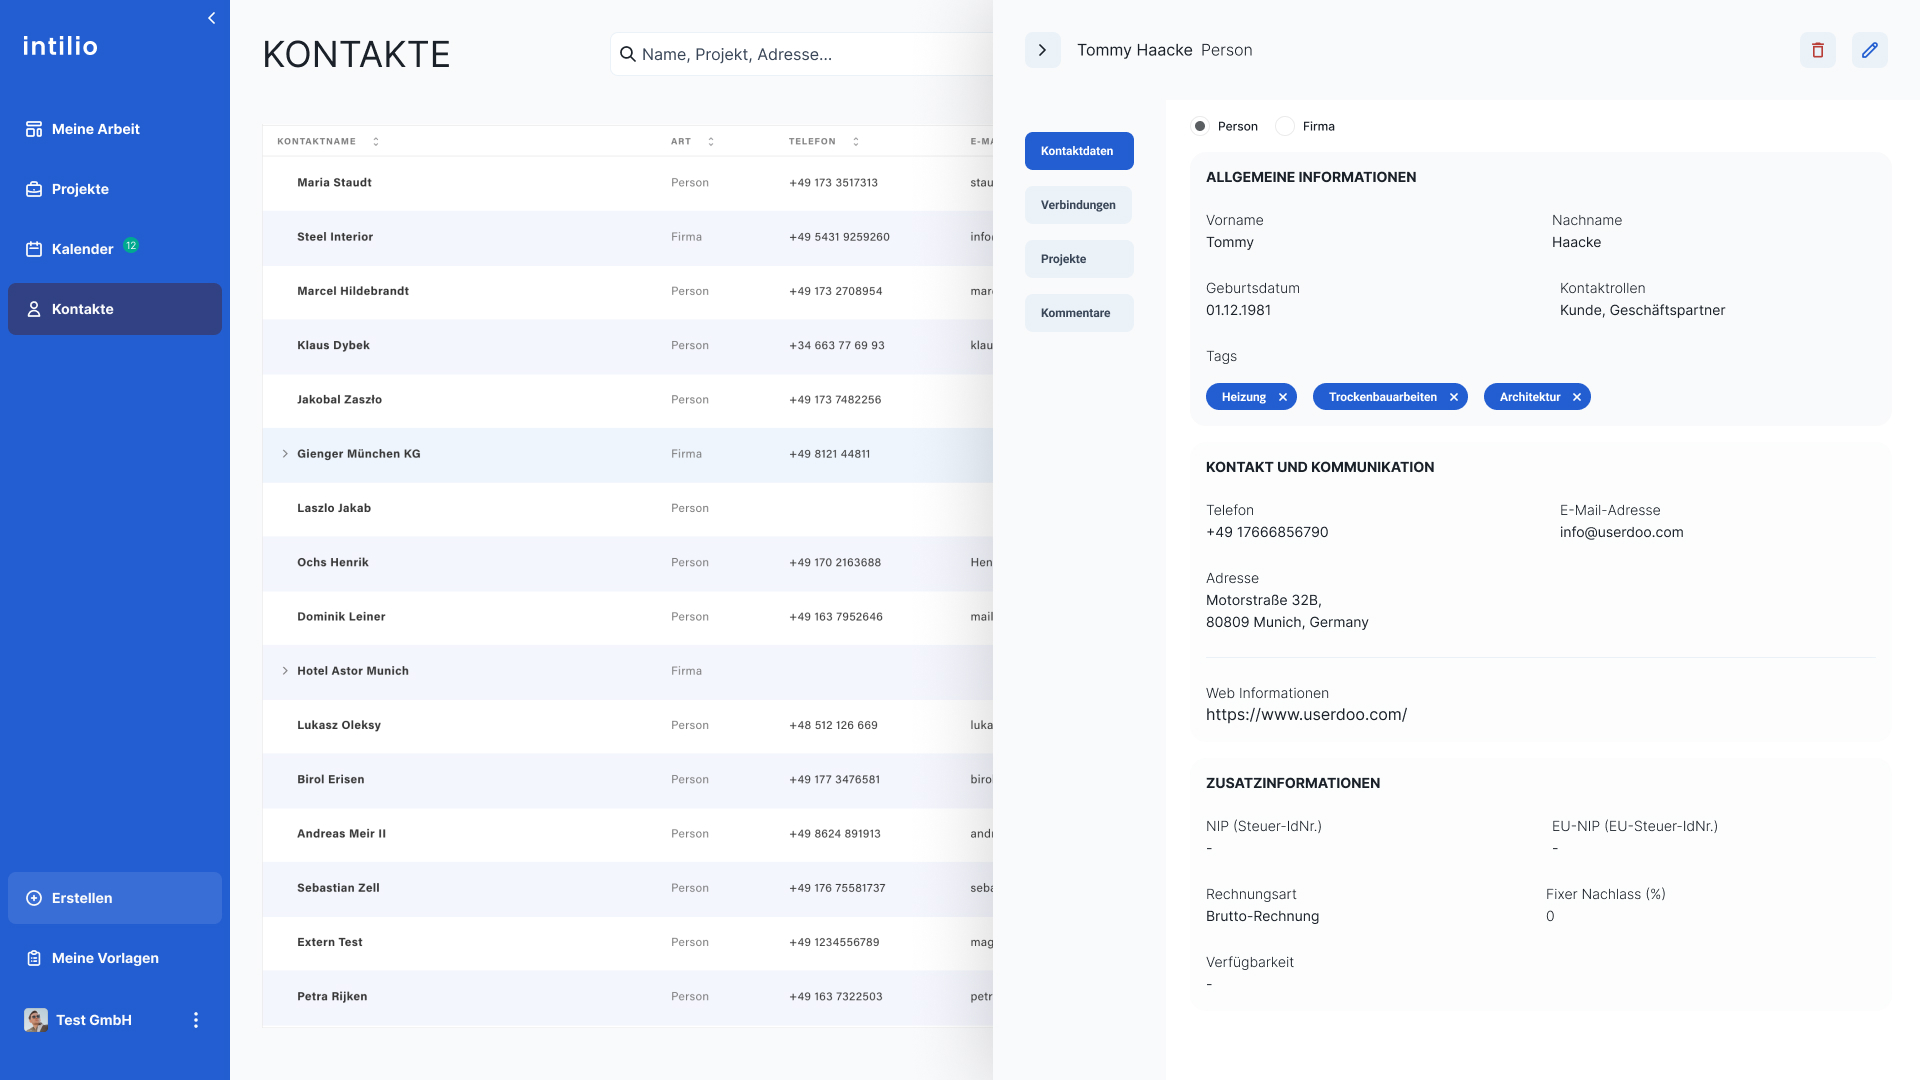Open Test GmbH three-dot menu
The height and width of the screenshot is (1080, 1920).
tap(196, 1020)
